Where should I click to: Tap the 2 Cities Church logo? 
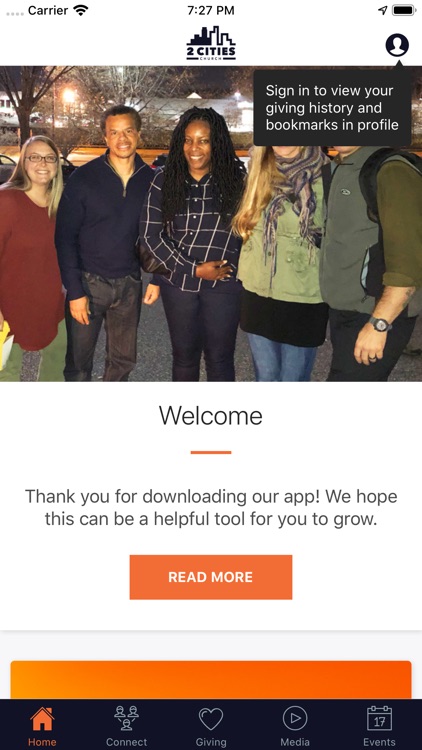(x=211, y=43)
